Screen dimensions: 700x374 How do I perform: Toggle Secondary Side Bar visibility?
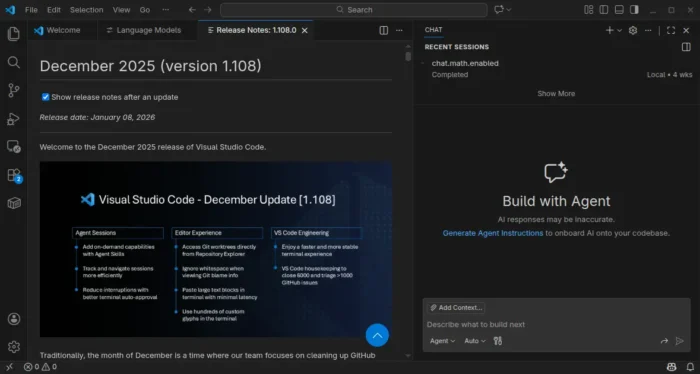[x=634, y=9]
